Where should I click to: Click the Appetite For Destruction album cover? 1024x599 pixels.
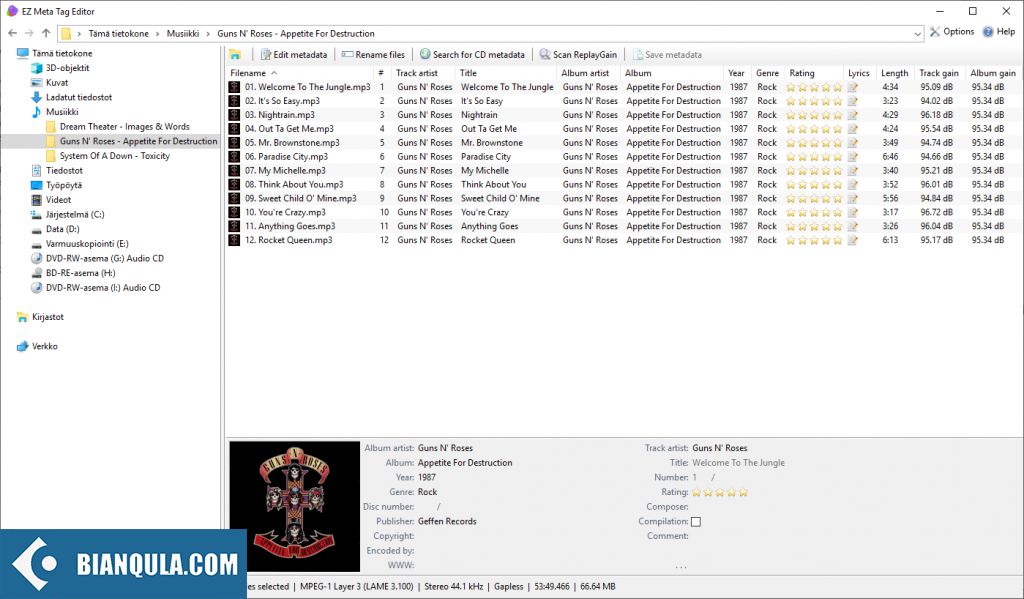tap(295, 506)
